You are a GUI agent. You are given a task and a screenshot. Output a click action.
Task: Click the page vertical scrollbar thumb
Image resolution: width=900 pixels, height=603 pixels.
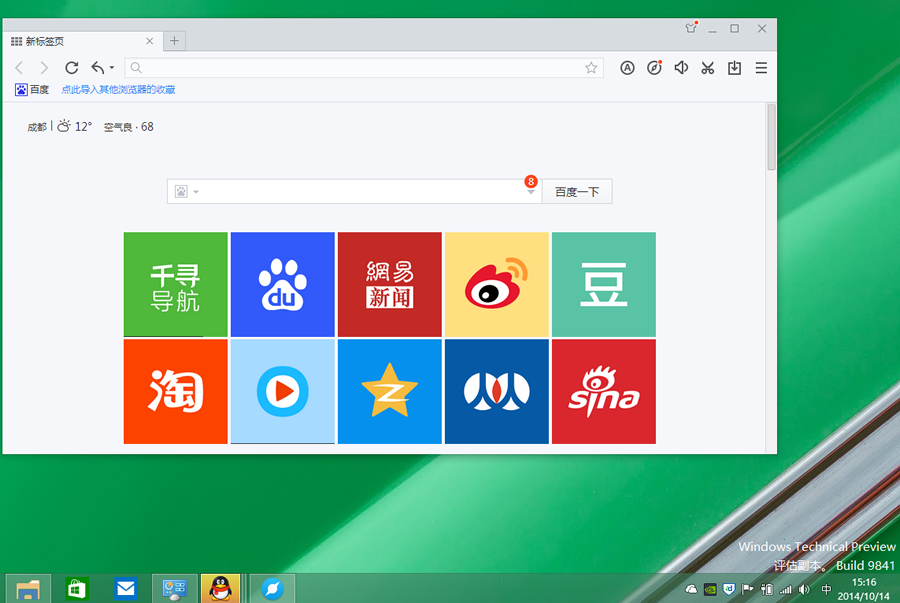pos(771,136)
